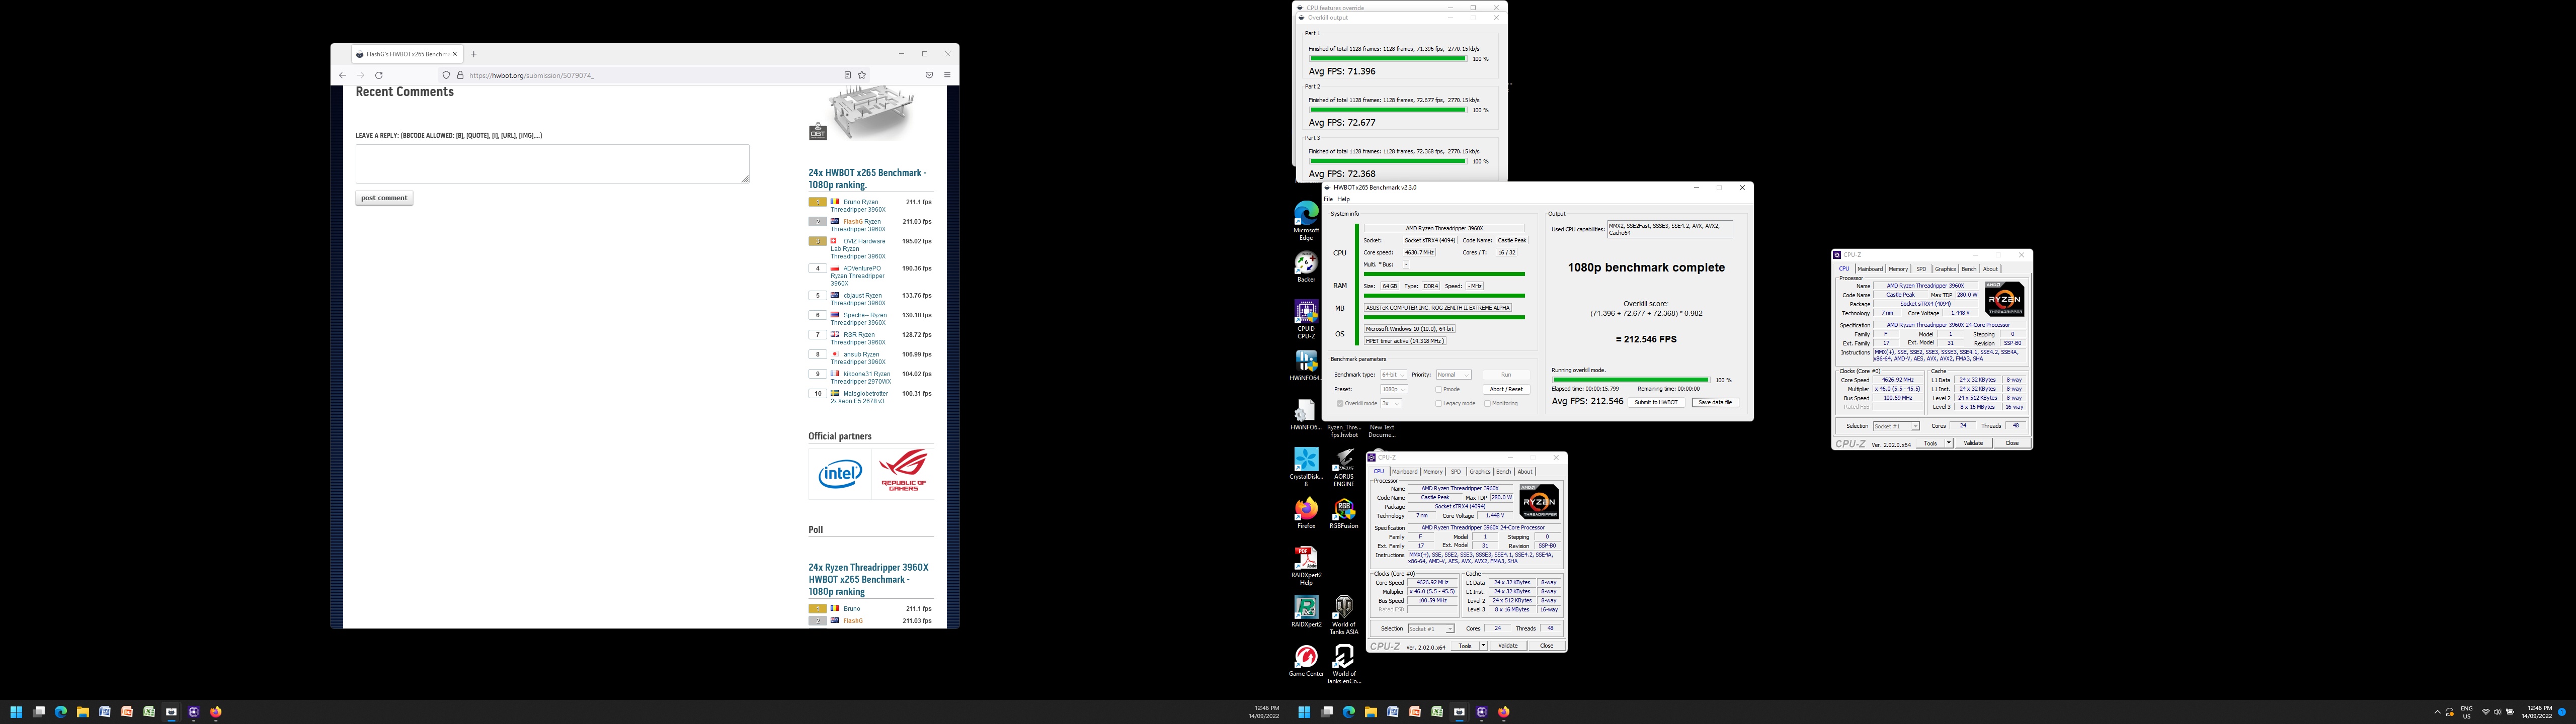This screenshot has width=2576, height=724.
Task: Launch the HWiNFO64 desktop shortcut
Action: [1306, 366]
